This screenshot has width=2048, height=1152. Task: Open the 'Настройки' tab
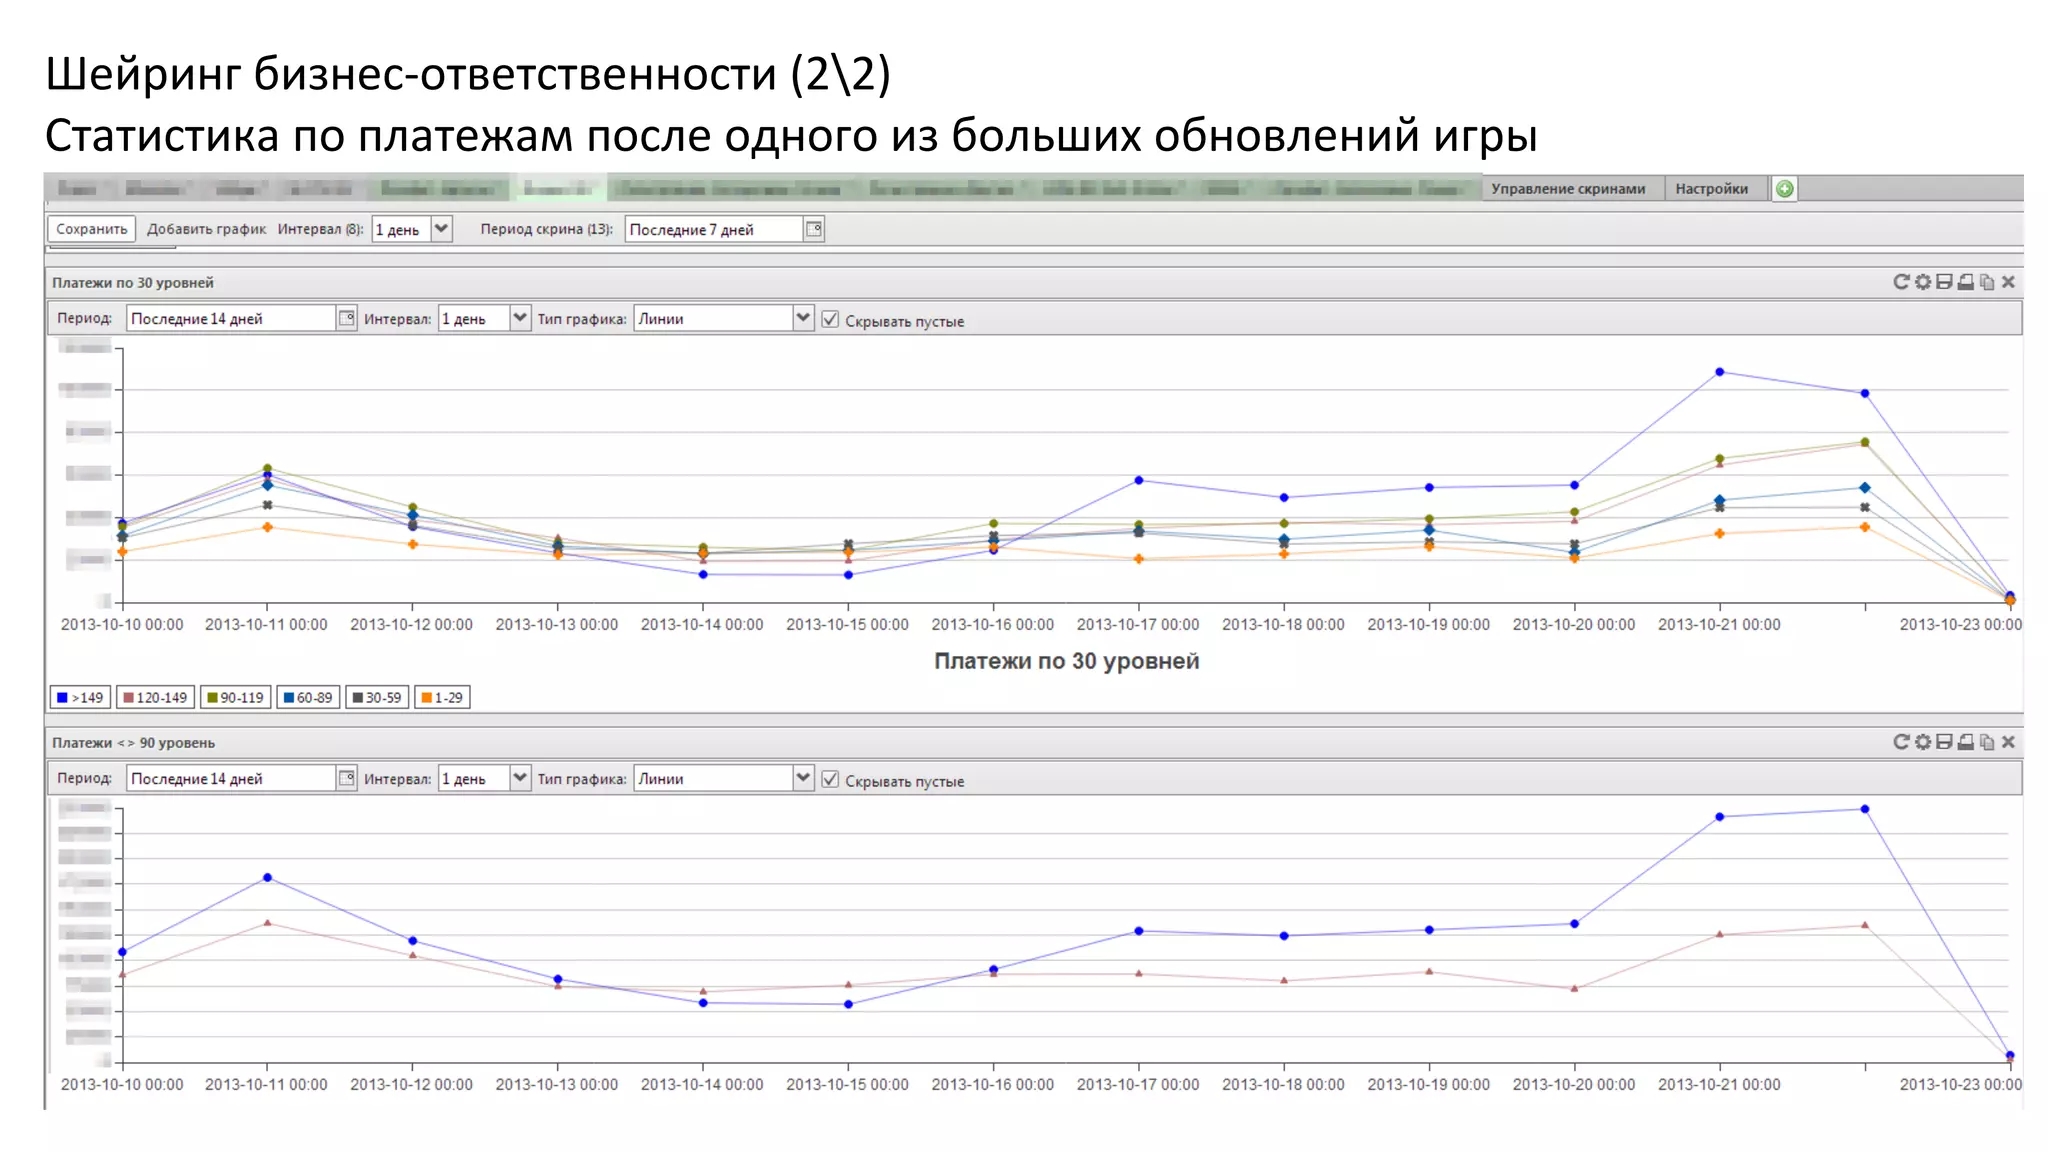pyautogui.click(x=1711, y=189)
